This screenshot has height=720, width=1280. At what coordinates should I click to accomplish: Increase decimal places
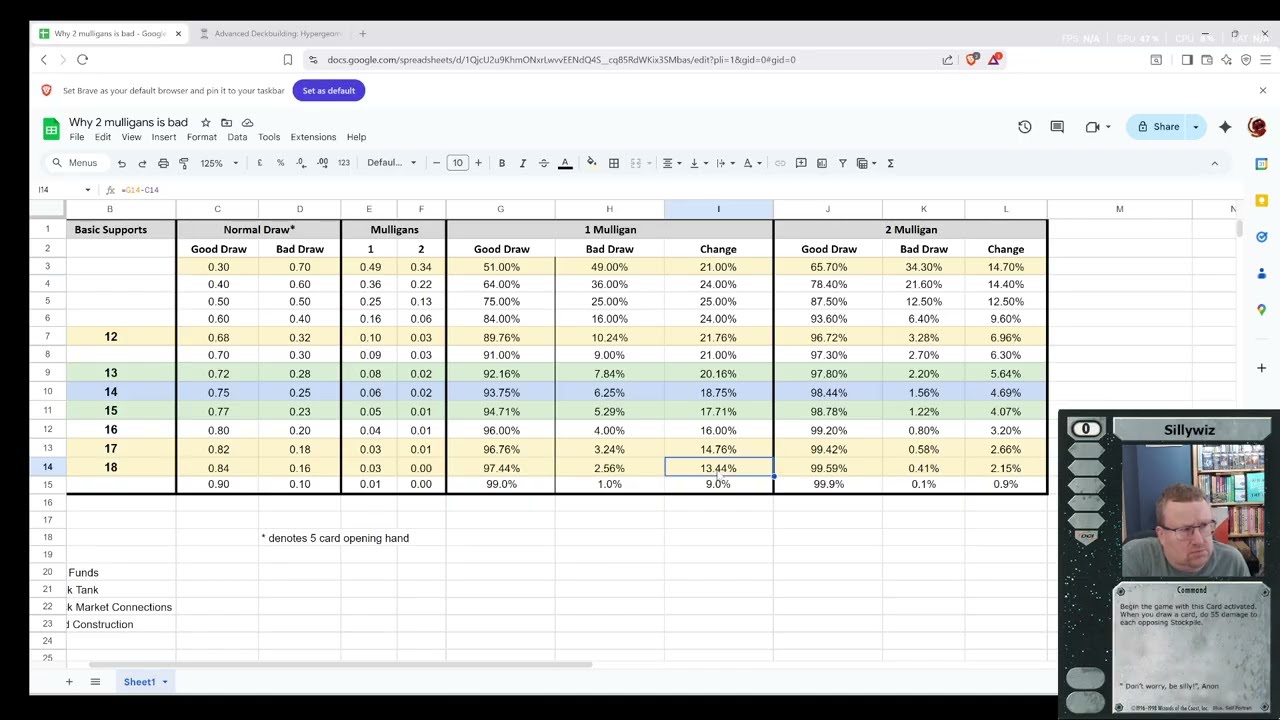tap(322, 163)
